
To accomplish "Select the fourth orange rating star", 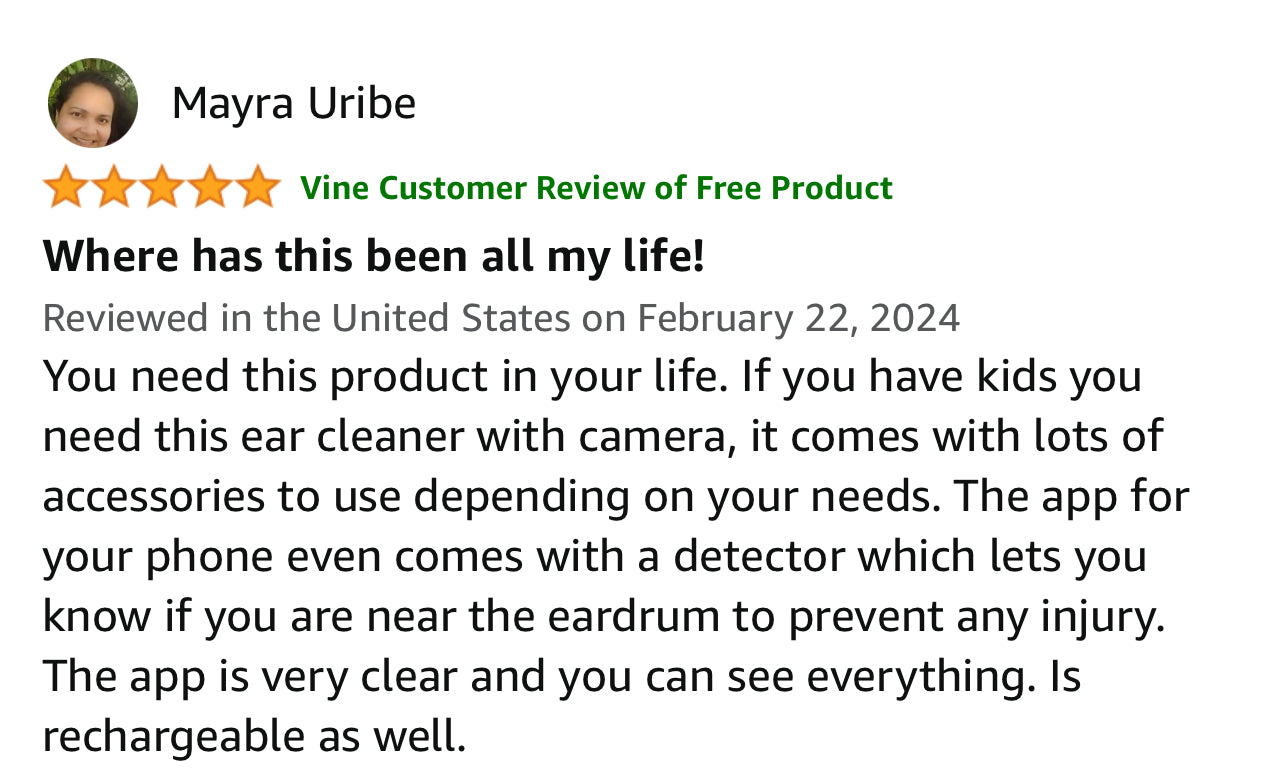I will click(210, 187).
